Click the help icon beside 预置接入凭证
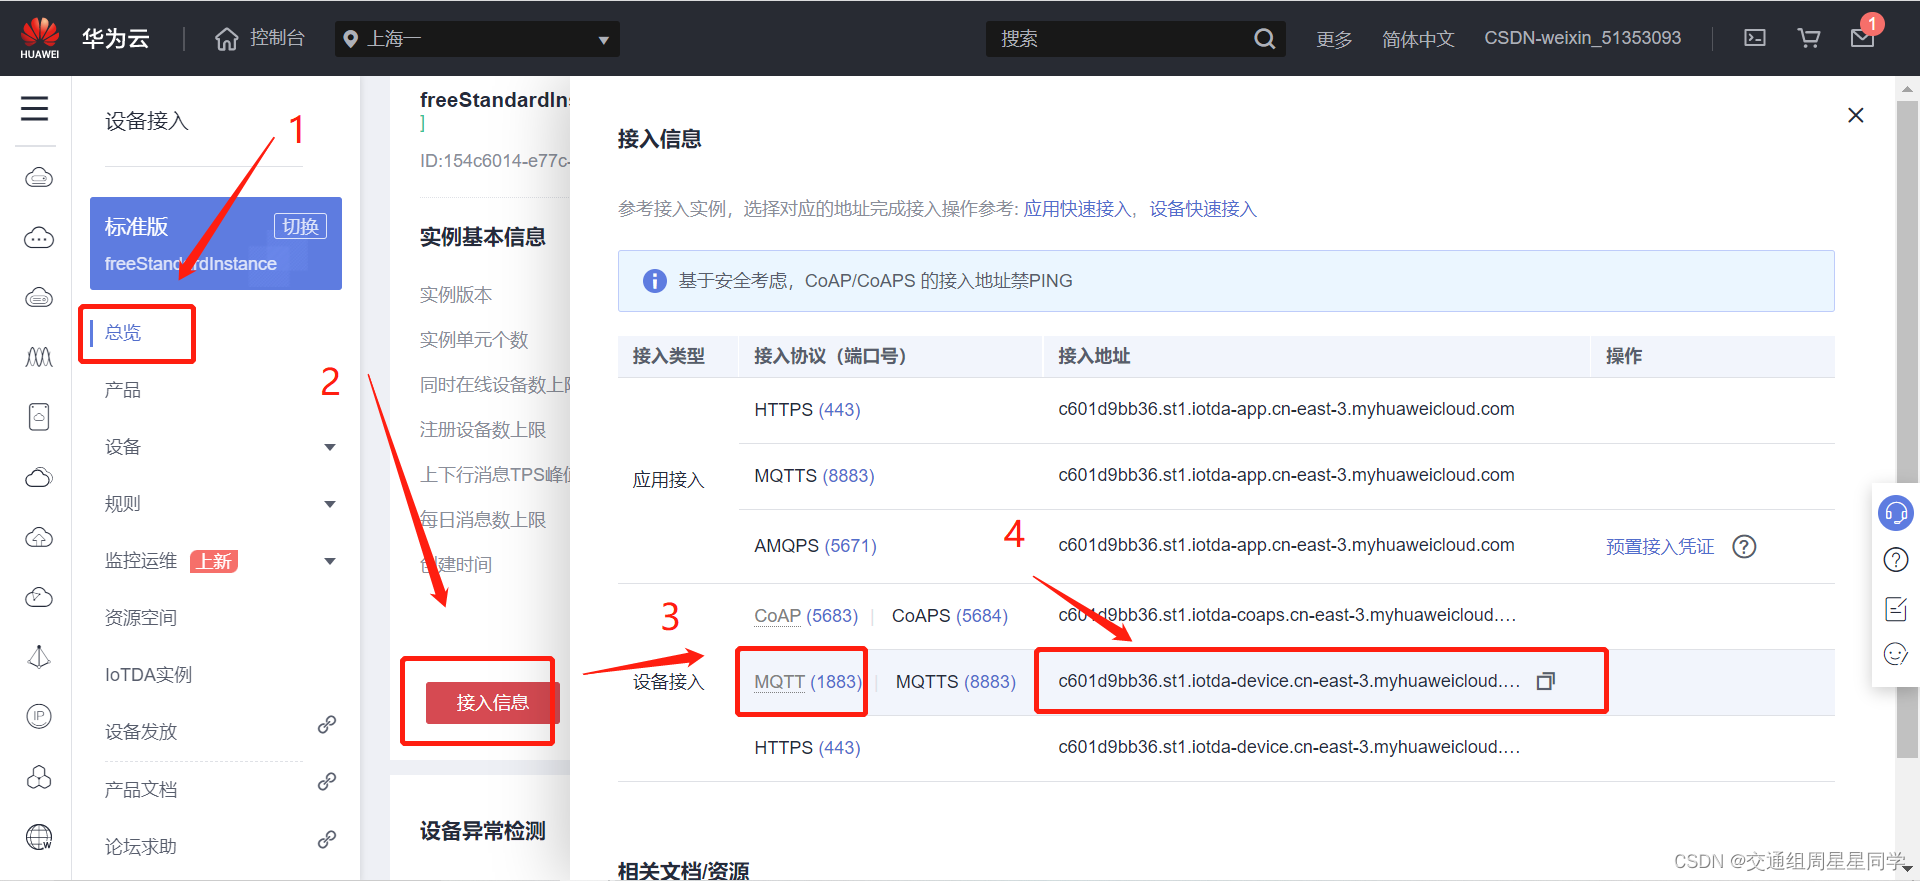This screenshot has height=881, width=1920. coord(1744,546)
